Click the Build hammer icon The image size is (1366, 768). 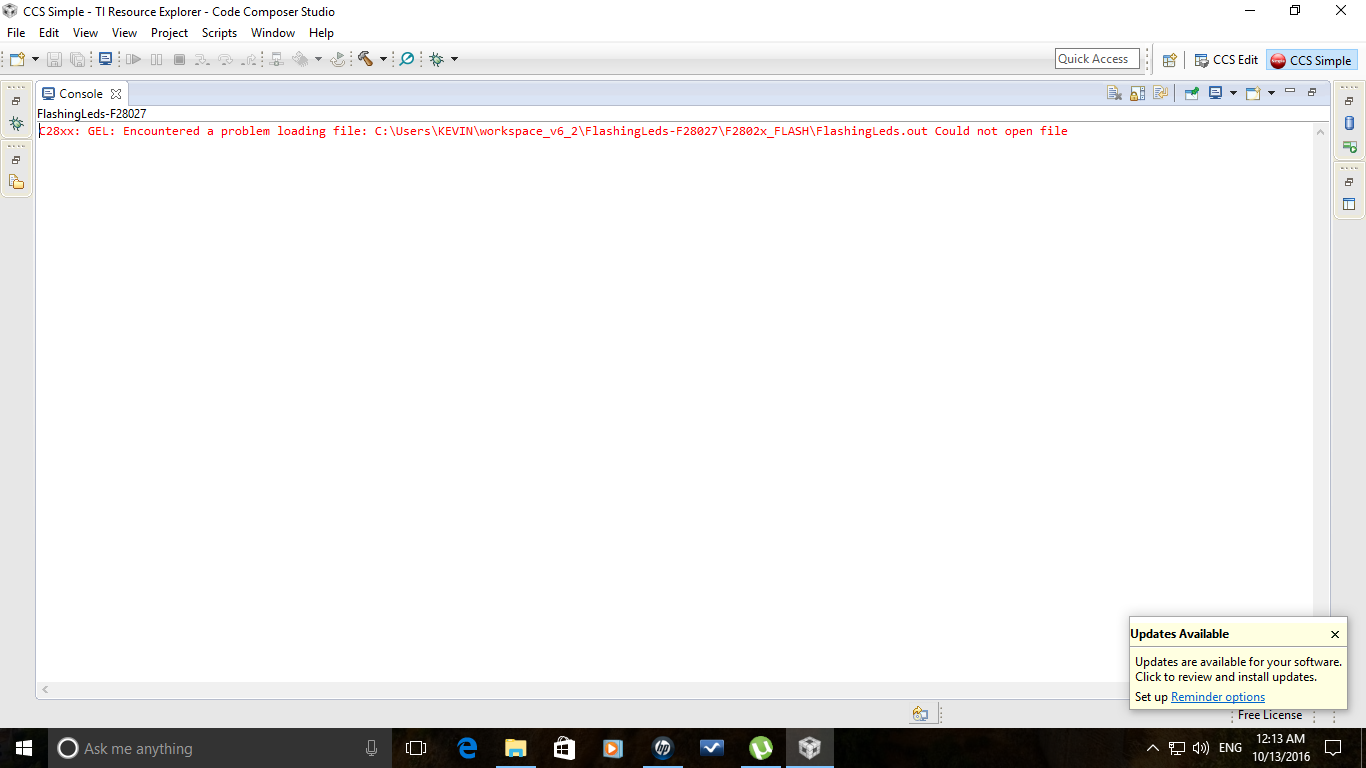pos(366,59)
